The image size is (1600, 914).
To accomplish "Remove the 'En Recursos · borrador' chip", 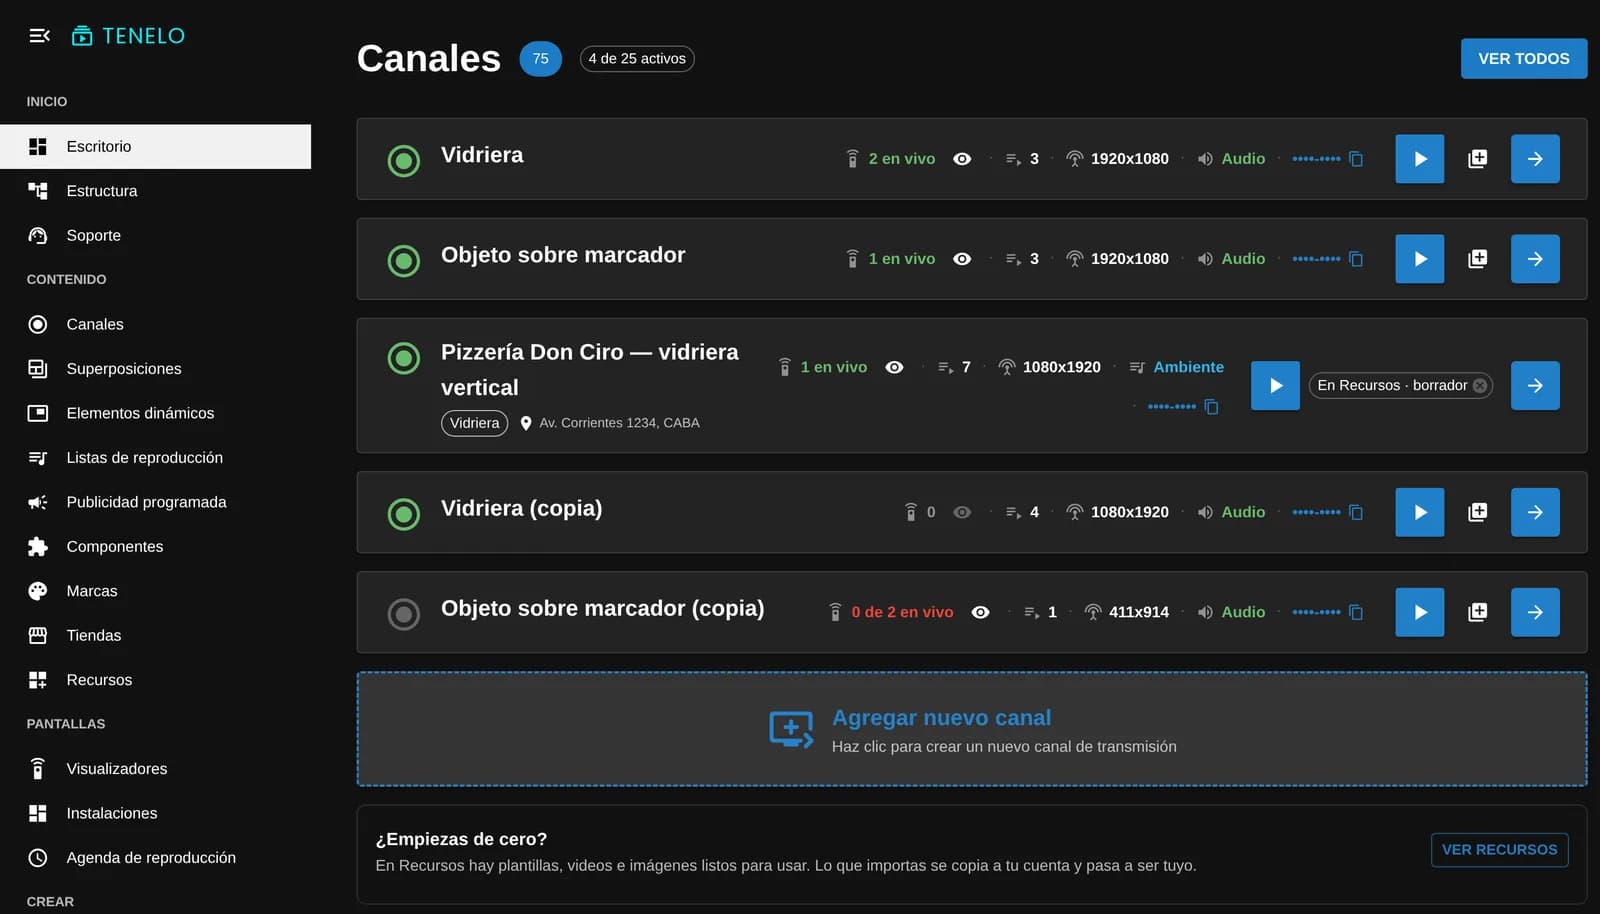I will [x=1480, y=386].
